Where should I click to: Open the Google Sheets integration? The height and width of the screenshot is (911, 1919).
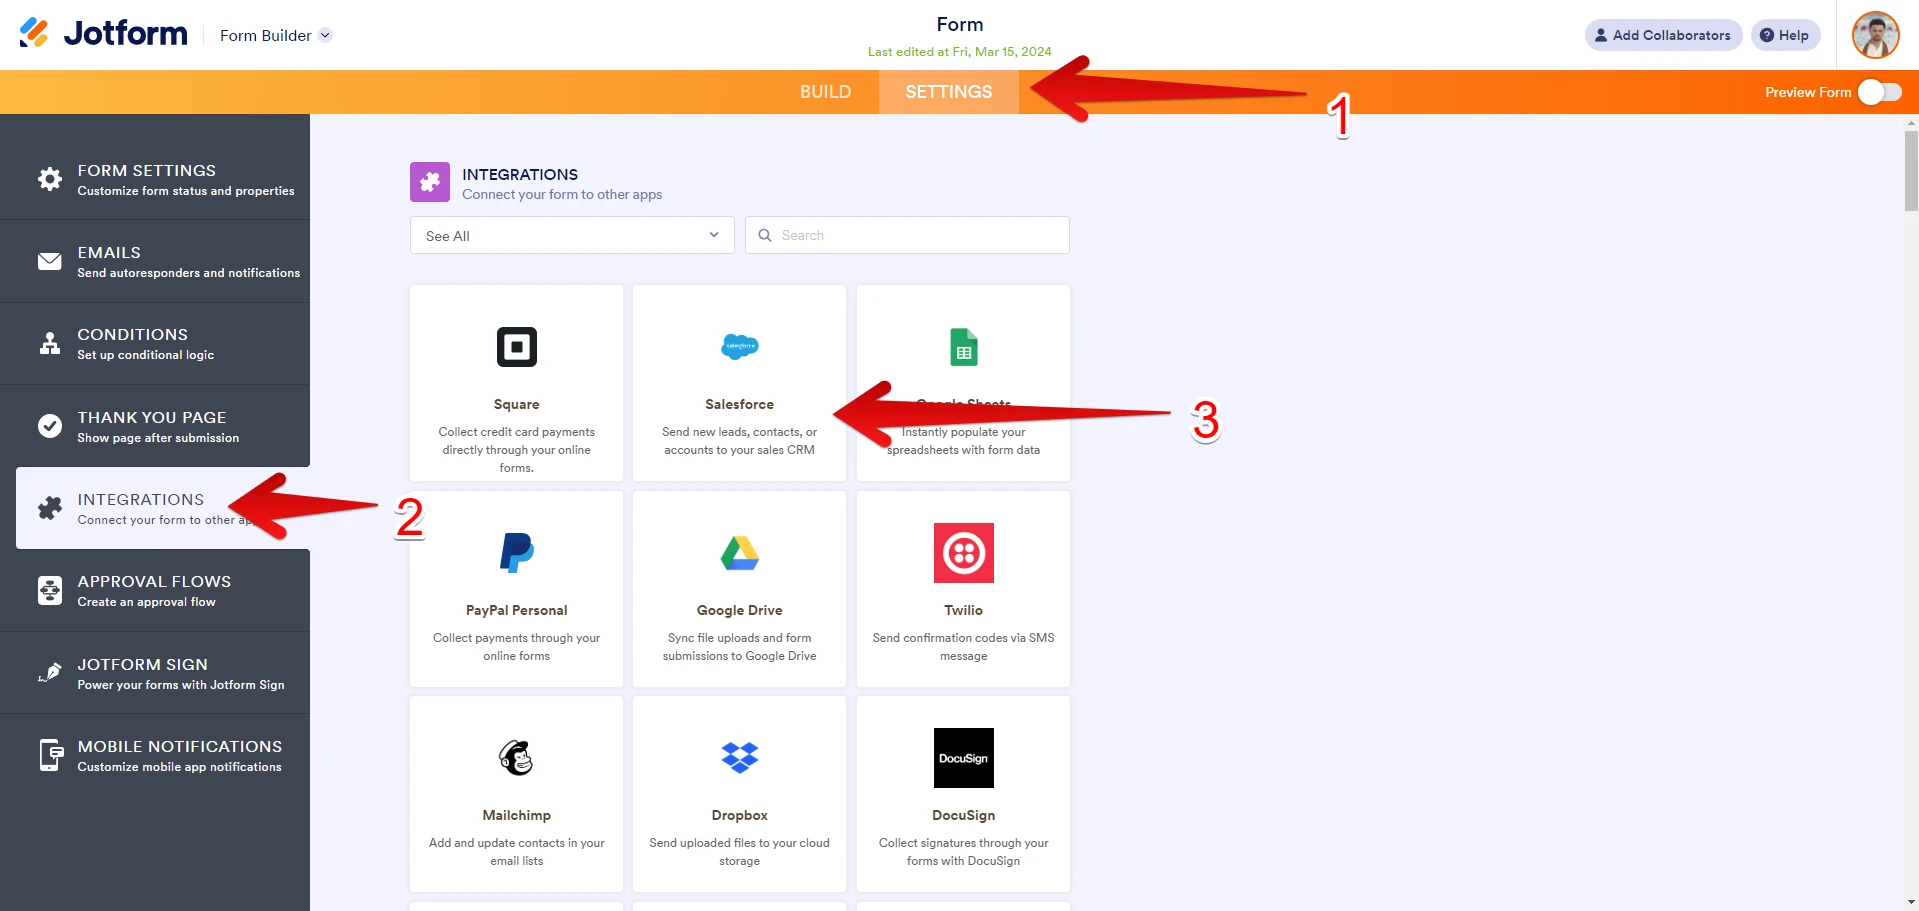(x=962, y=347)
